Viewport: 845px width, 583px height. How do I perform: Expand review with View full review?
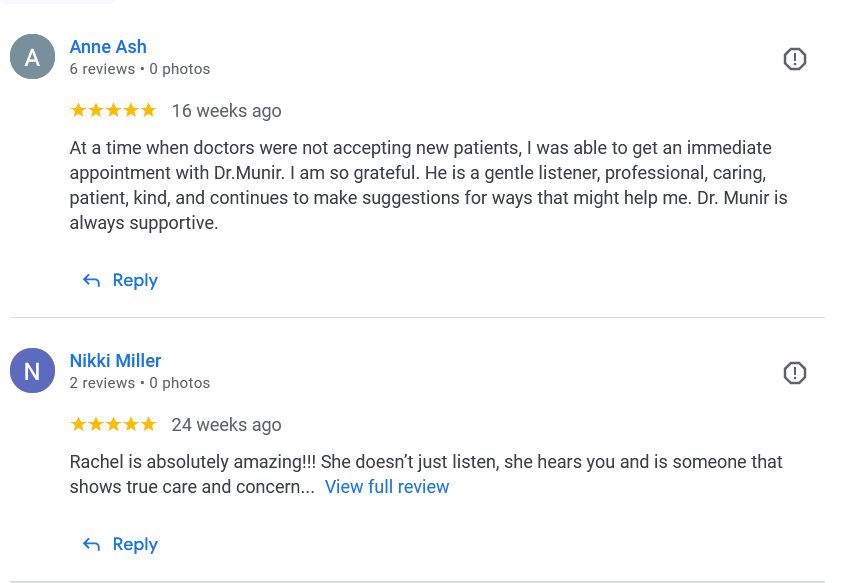(387, 487)
